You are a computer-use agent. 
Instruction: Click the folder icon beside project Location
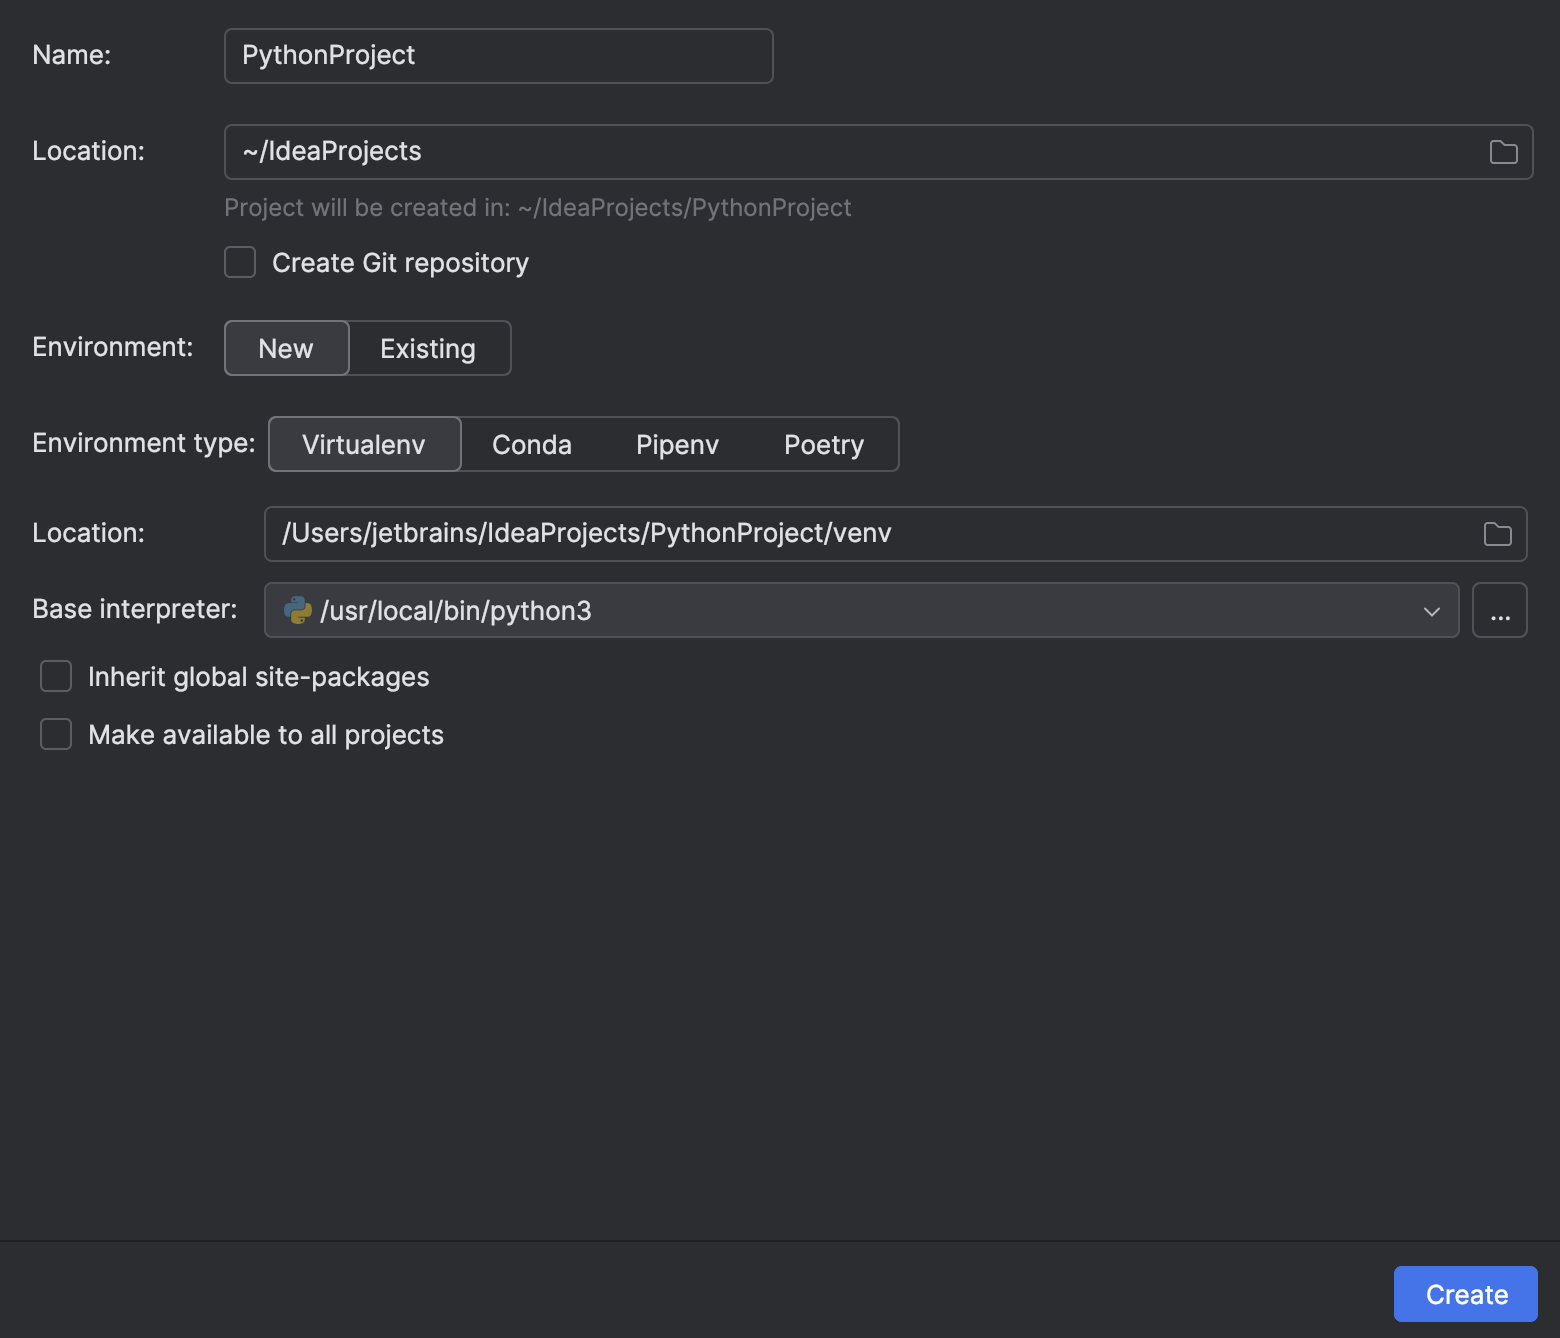tap(1502, 151)
